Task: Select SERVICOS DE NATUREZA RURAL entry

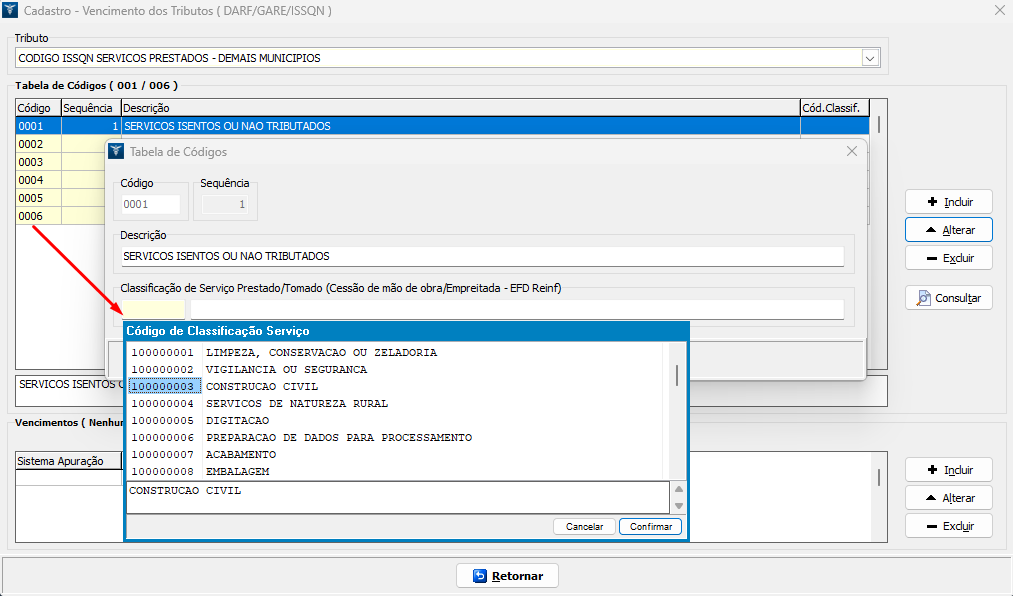Action: [296, 403]
